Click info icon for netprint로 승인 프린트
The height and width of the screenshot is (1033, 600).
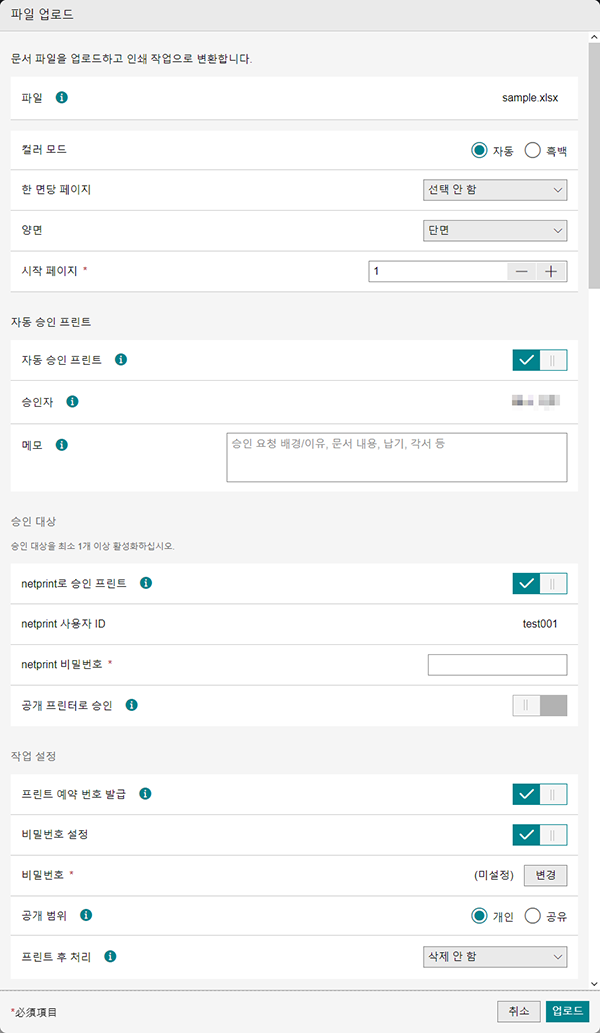click(x=146, y=582)
